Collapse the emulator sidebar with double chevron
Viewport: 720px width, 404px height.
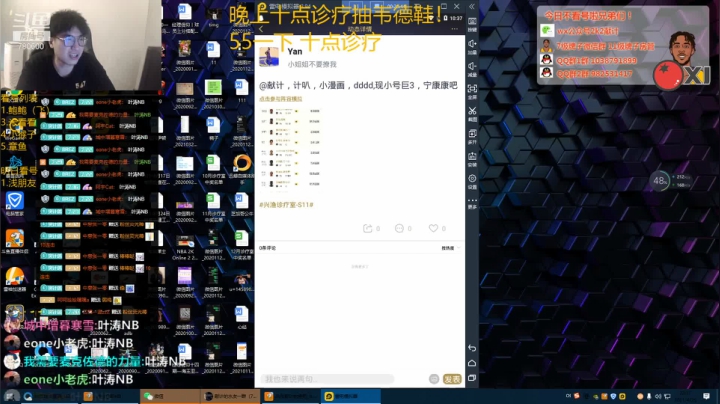pyautogui.click(x=472, y=6)
